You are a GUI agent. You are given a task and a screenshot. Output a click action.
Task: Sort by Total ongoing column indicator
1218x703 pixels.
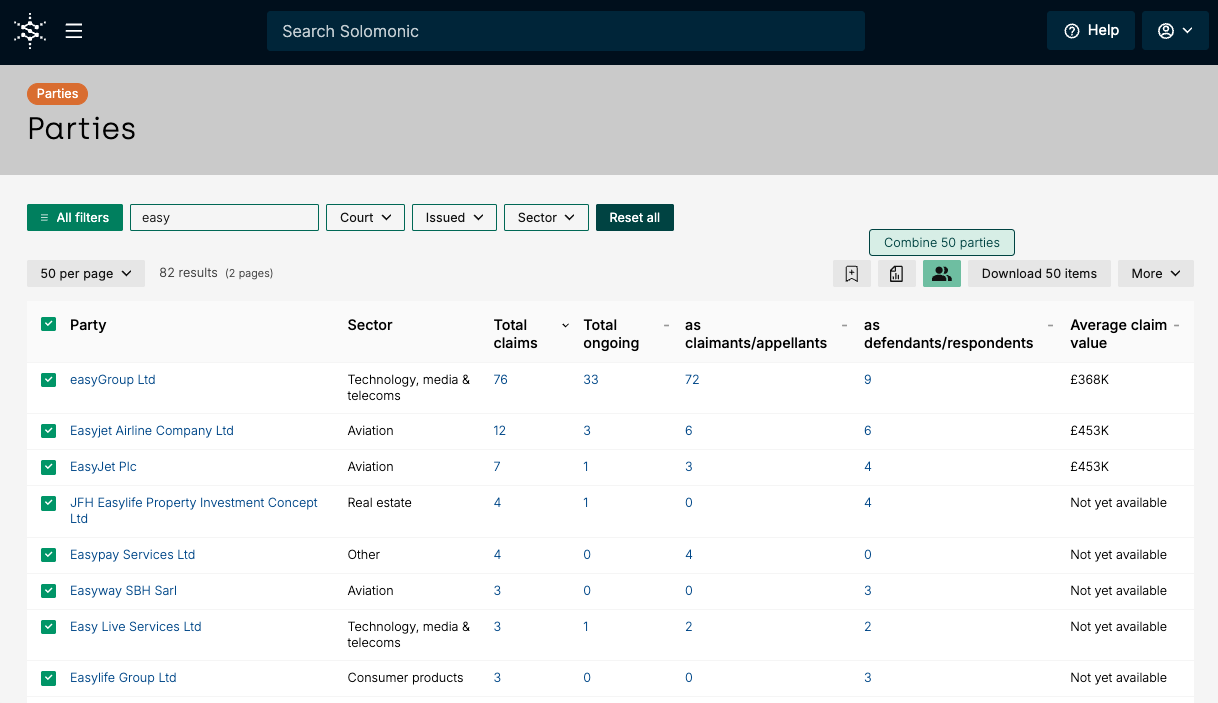pos(666,325)
